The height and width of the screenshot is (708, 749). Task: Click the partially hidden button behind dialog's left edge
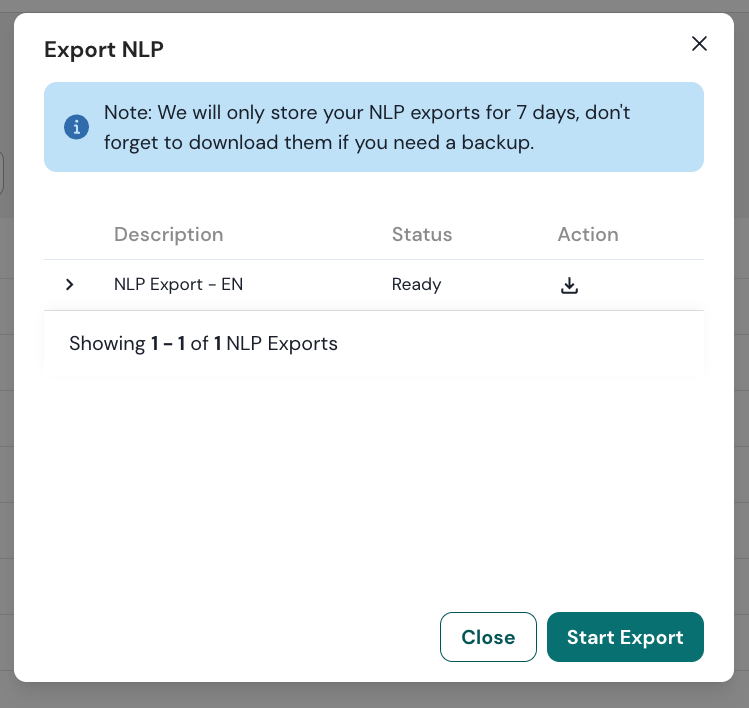3,173
